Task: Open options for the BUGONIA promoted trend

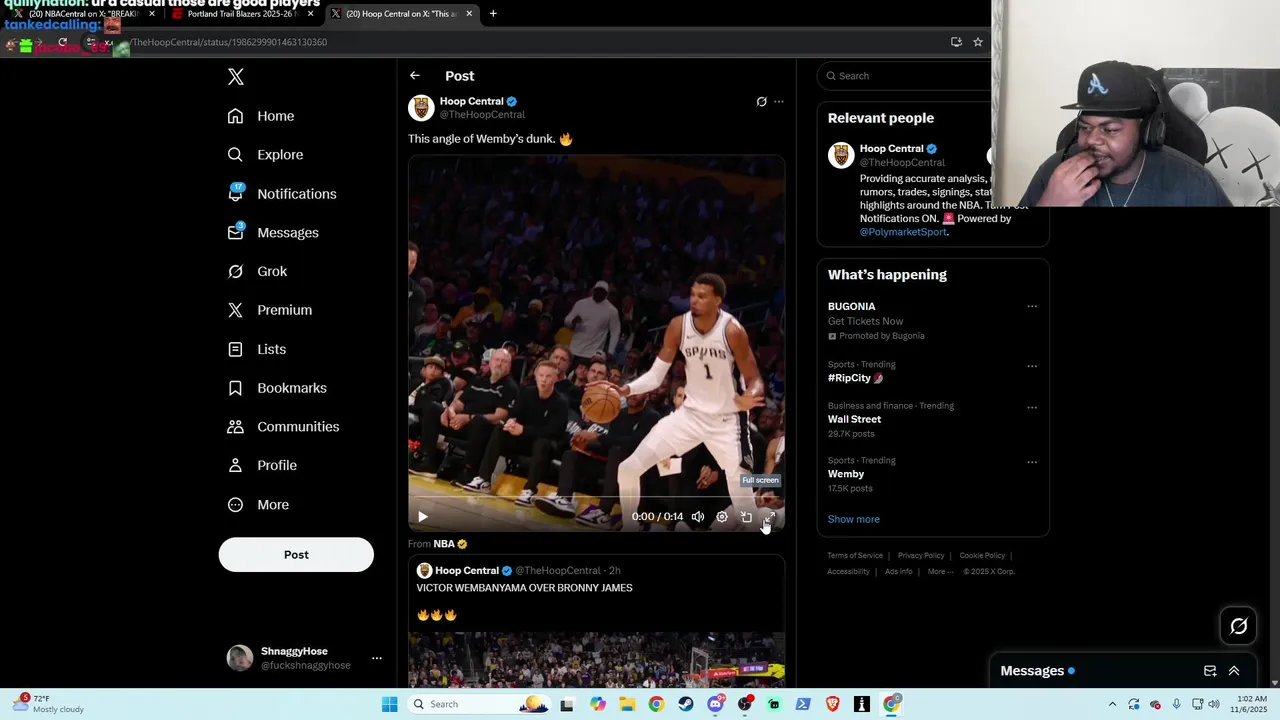Action: click(1032, 307)
